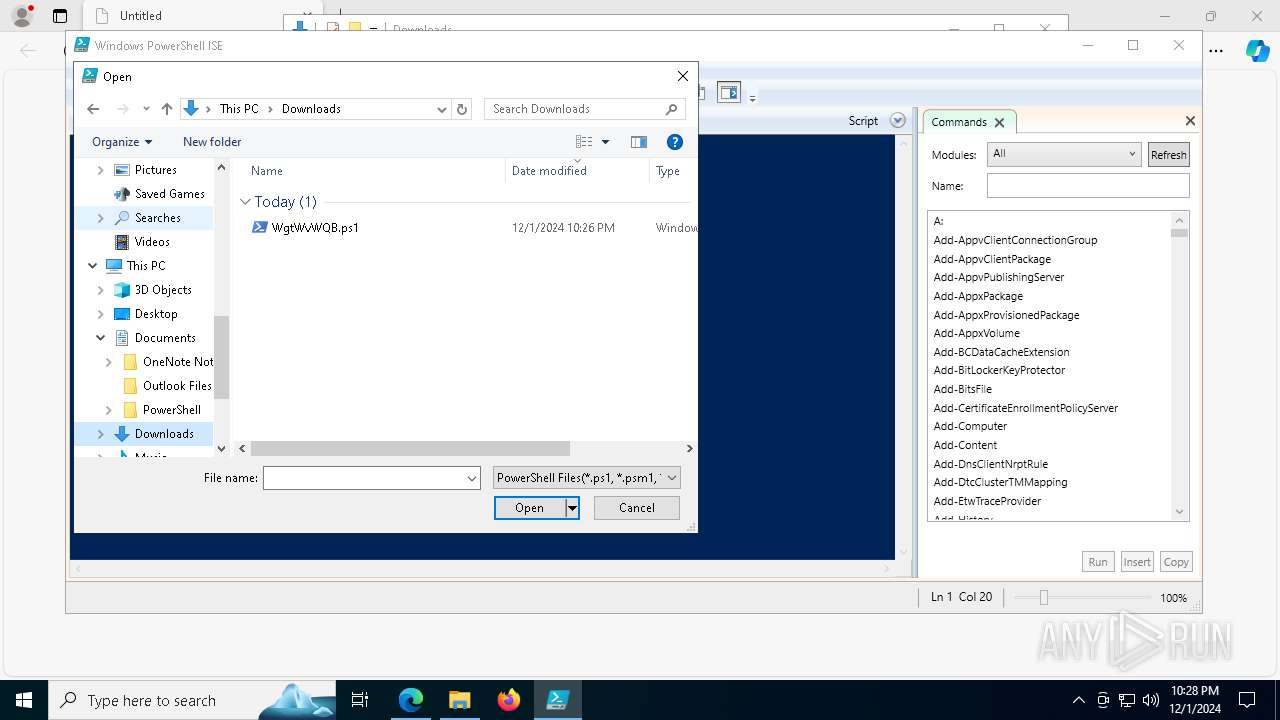This screenshot has width=1280, height=720.
Task: Select Add-BitLockerKeyProtector command
Action: coord(999,370)
